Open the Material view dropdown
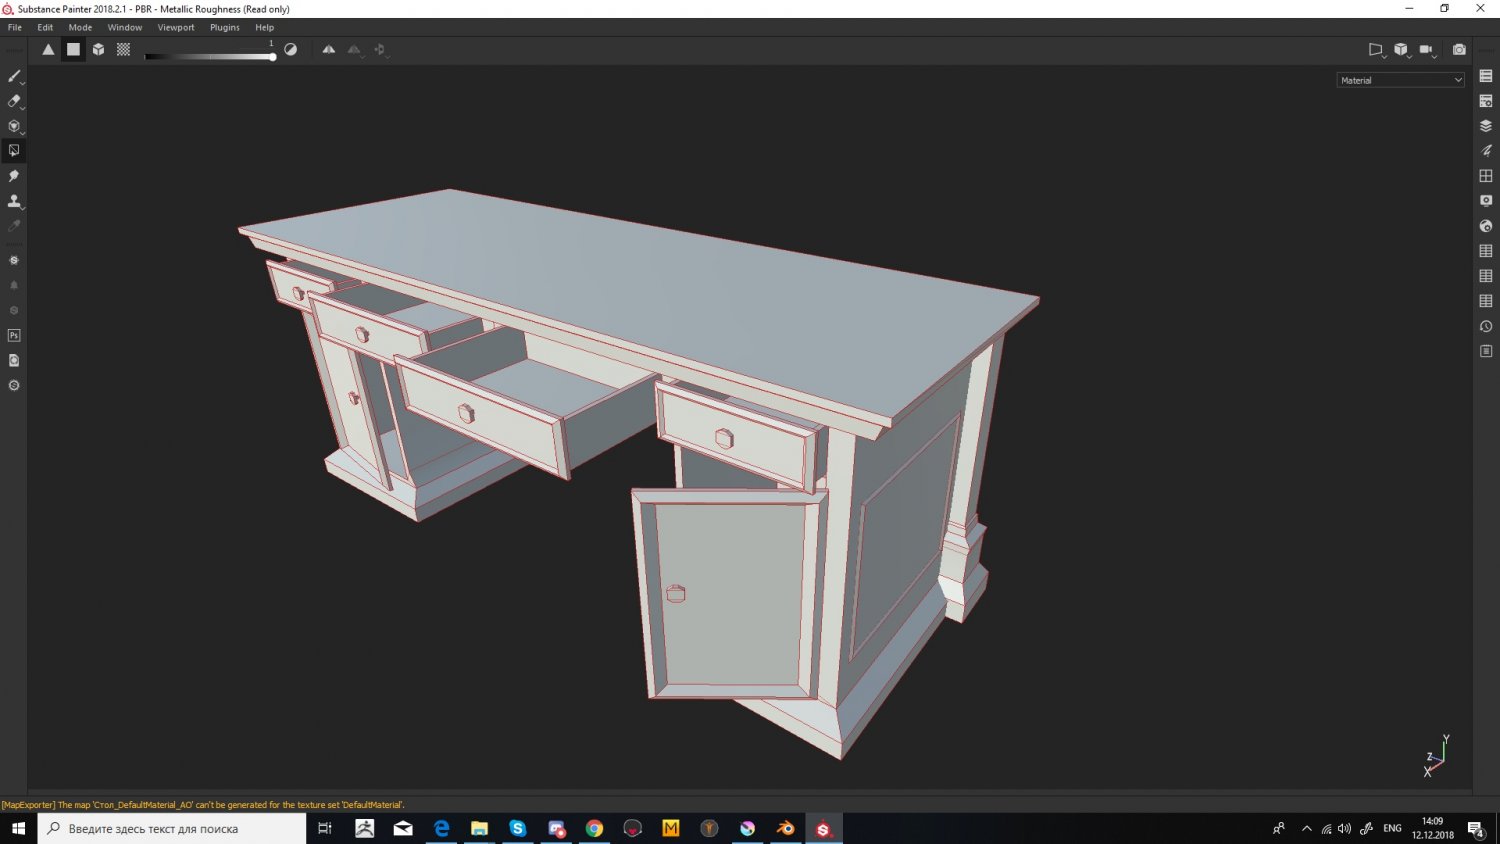This screenshot has width=1500, height=844. pyautogui.click(x=1398, y=80)
